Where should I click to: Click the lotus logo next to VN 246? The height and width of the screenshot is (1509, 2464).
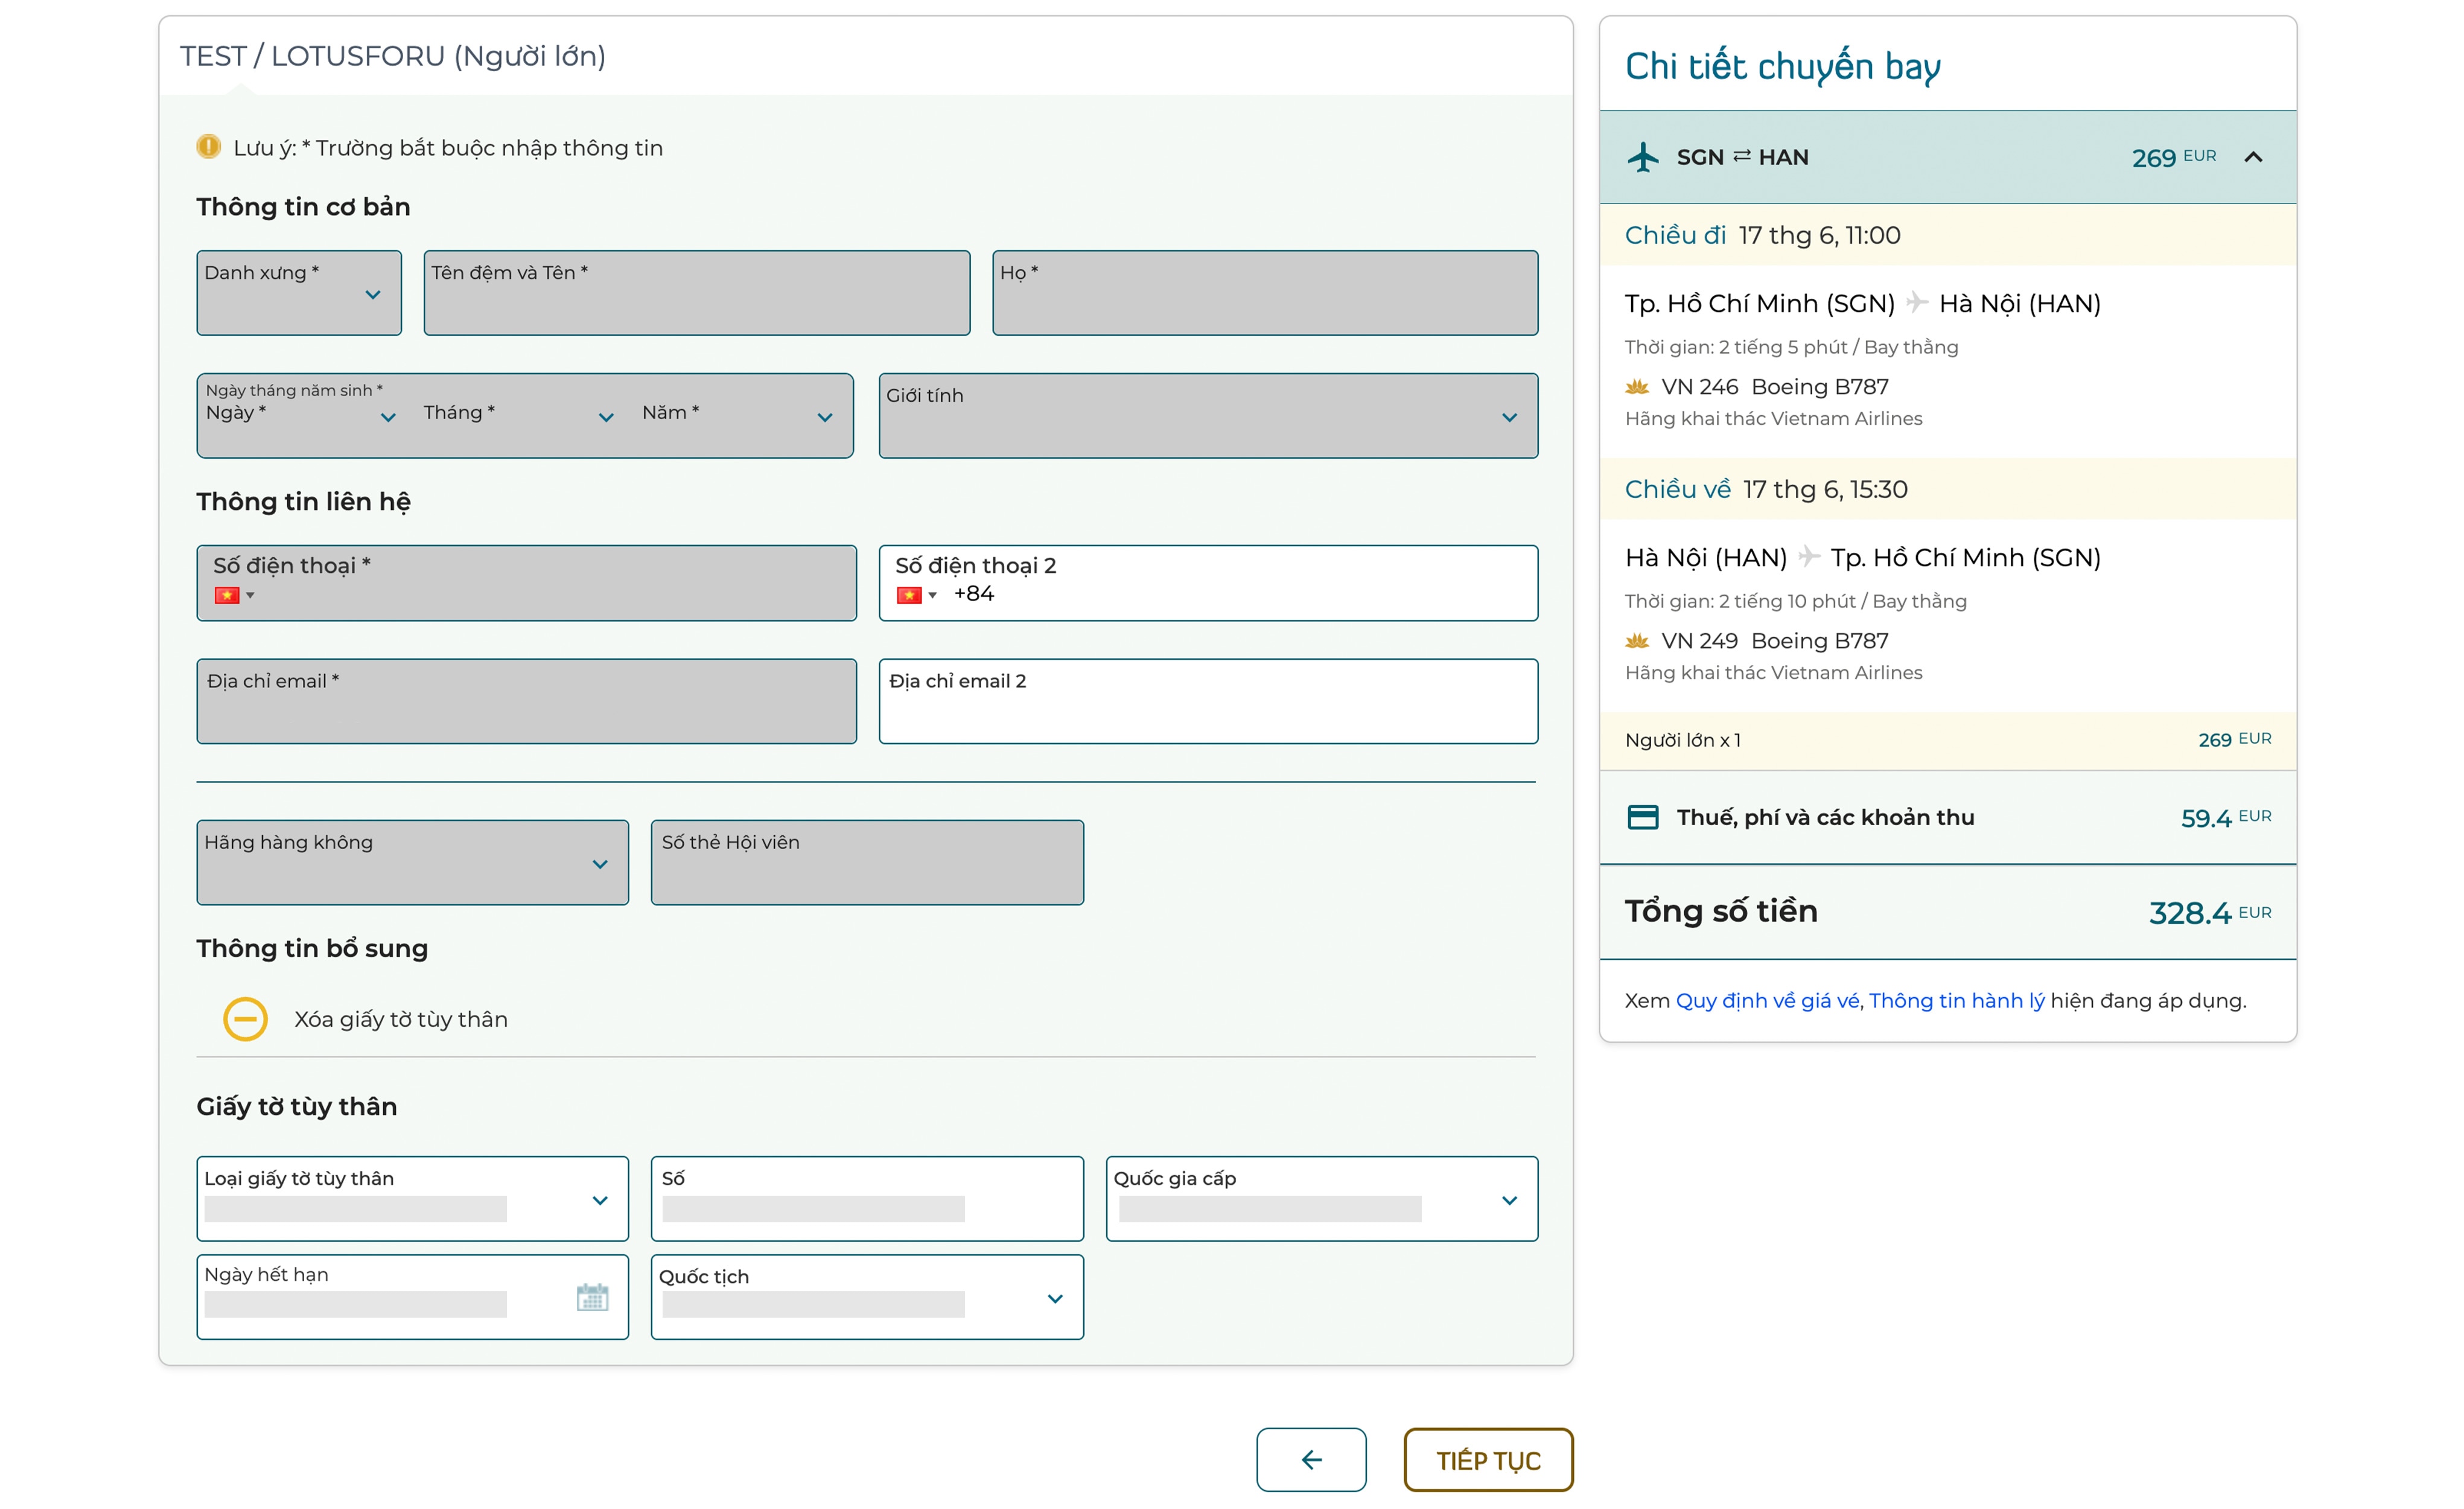click(x=1637, y=386)
